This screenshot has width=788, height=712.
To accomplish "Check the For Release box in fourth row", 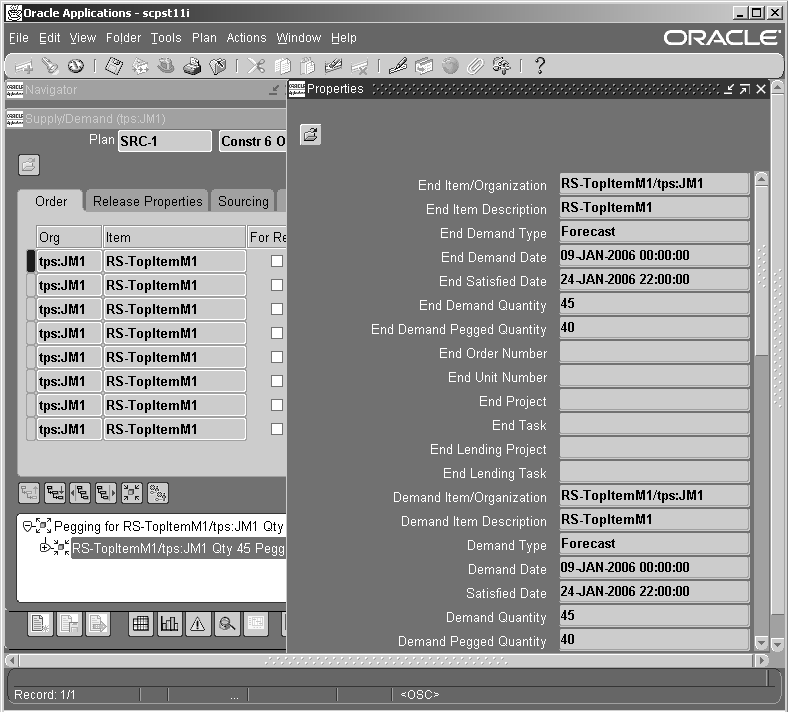I will point(277,333).
